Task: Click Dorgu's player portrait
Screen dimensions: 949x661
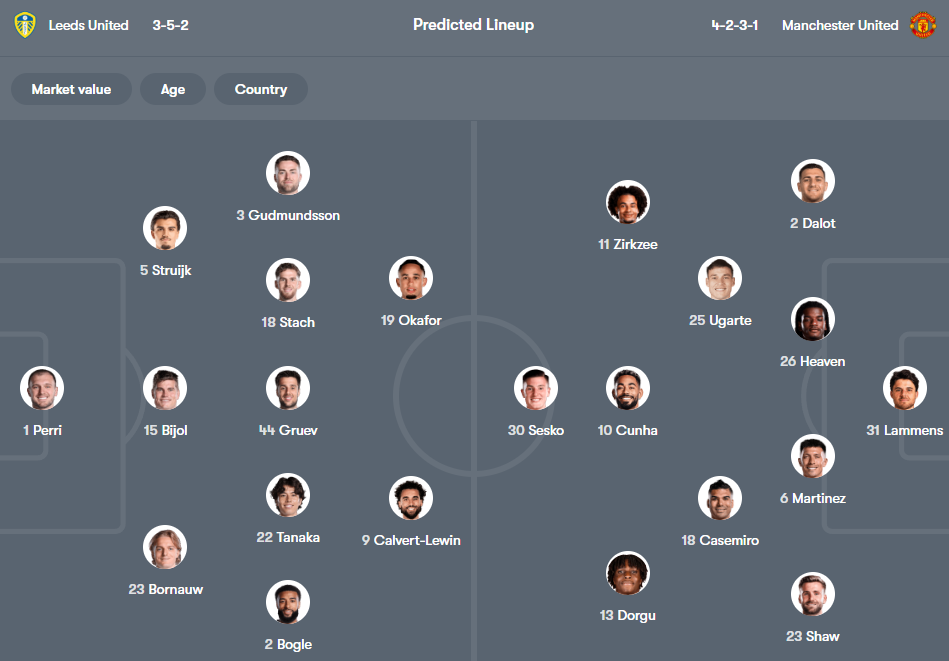Action: [627, 572]
